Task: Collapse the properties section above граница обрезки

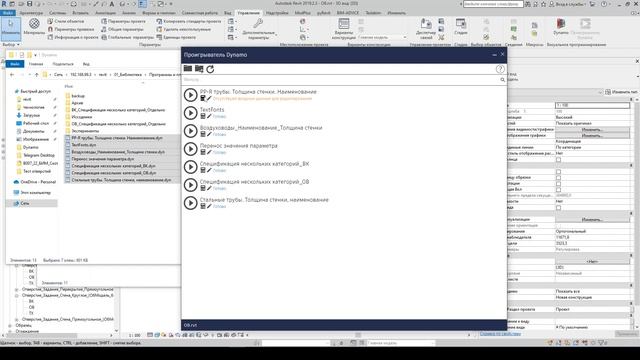Action: [x=631, y=166]
